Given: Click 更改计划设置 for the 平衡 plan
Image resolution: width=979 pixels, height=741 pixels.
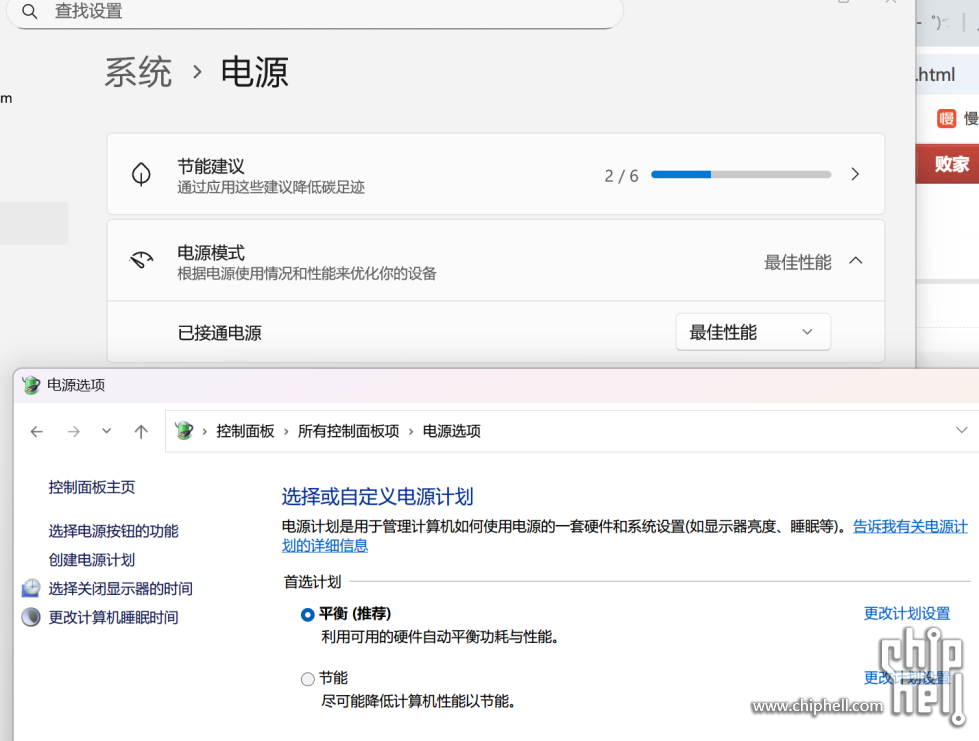Looking at the screenshot, I should click(x=906, y=613).
